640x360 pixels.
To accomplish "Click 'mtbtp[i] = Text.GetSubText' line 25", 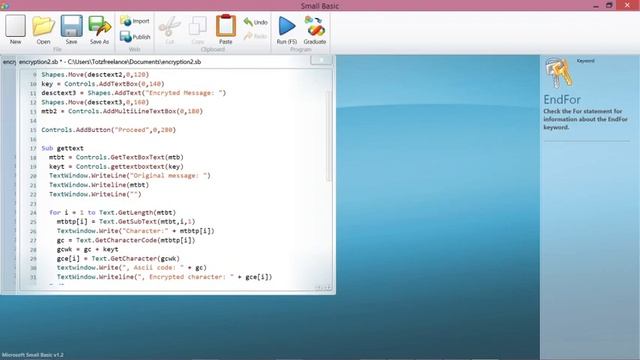I will coord(126,222).
